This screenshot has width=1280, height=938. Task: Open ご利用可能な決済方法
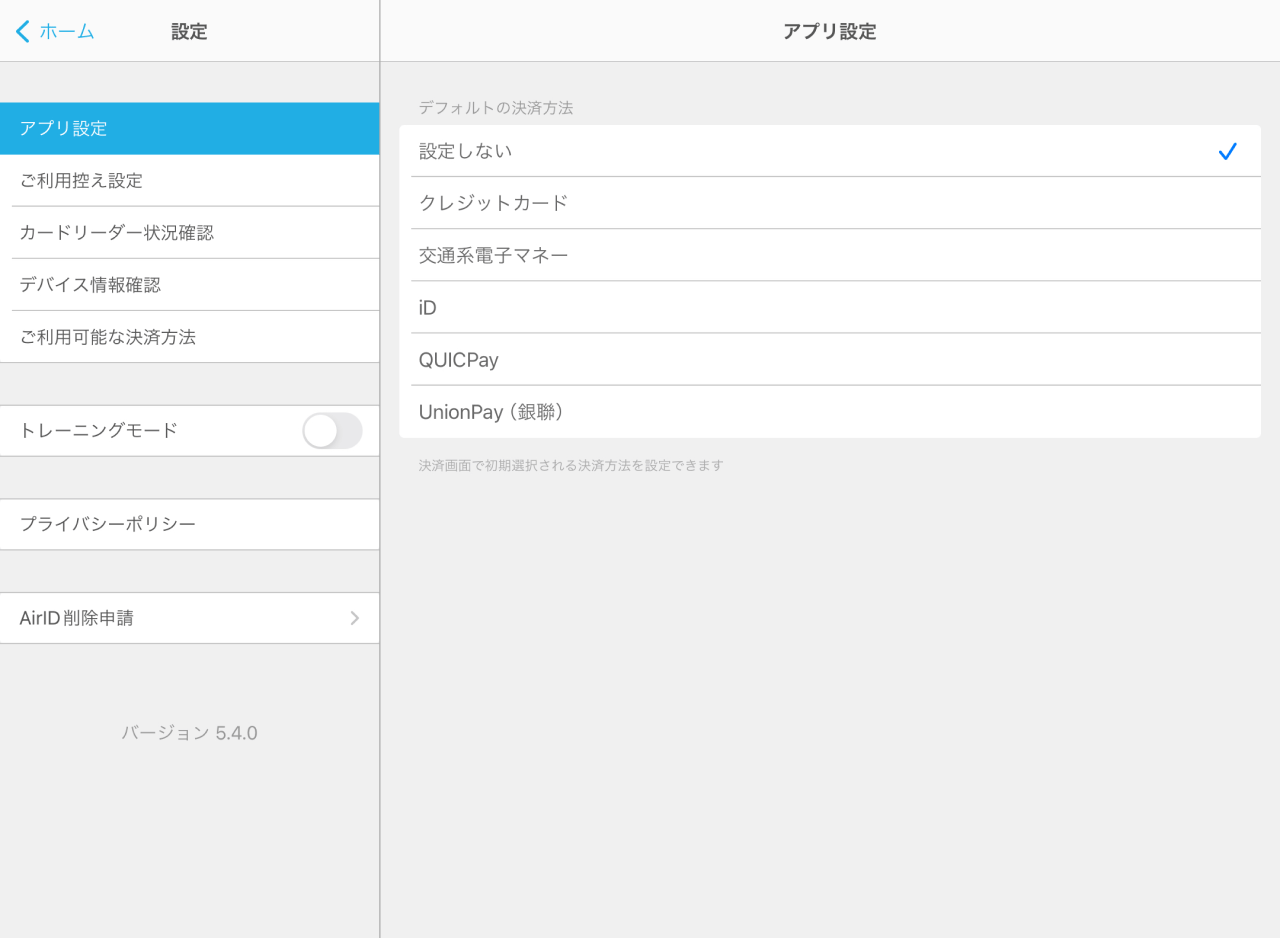pyautogui.click(x=190, y=337)
